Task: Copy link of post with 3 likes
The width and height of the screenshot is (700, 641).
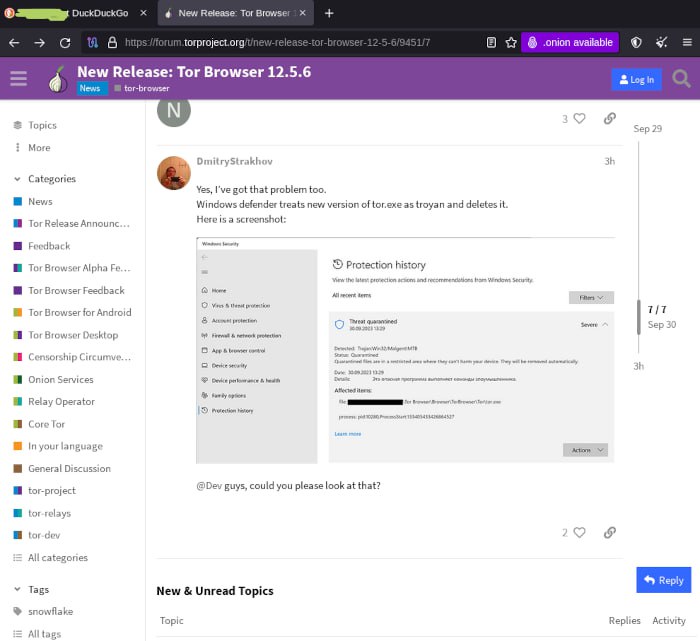Action: (x=610, y=118)
